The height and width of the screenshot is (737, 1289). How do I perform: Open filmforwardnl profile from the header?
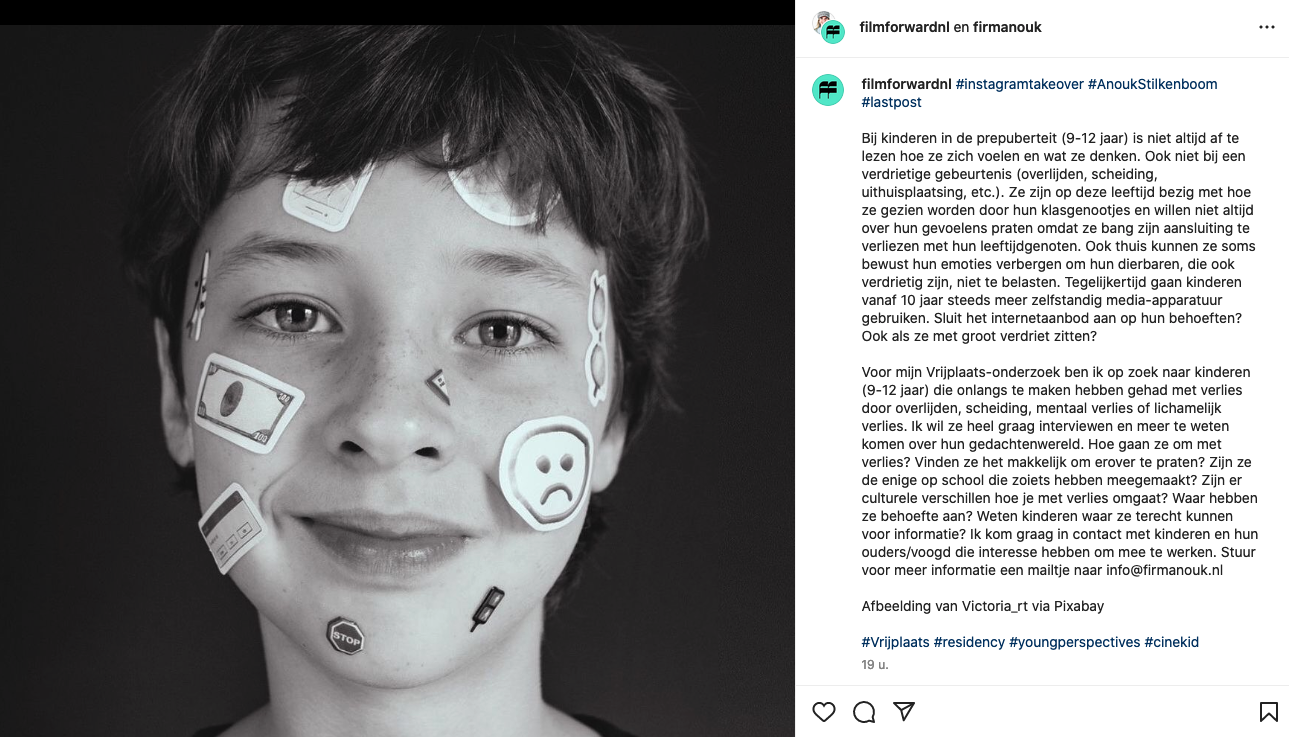click(905, 27)
